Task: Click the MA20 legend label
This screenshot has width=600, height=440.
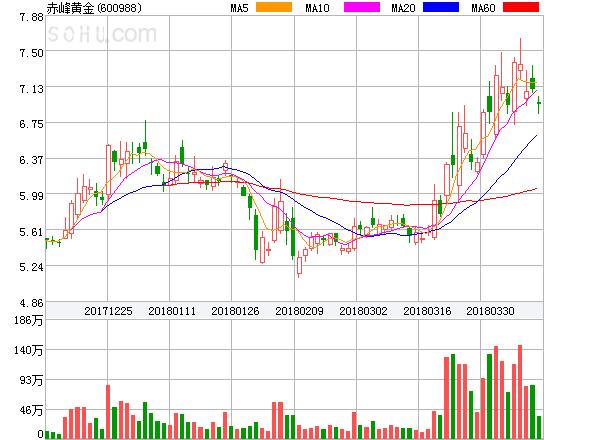Action: tap(403, 8)
